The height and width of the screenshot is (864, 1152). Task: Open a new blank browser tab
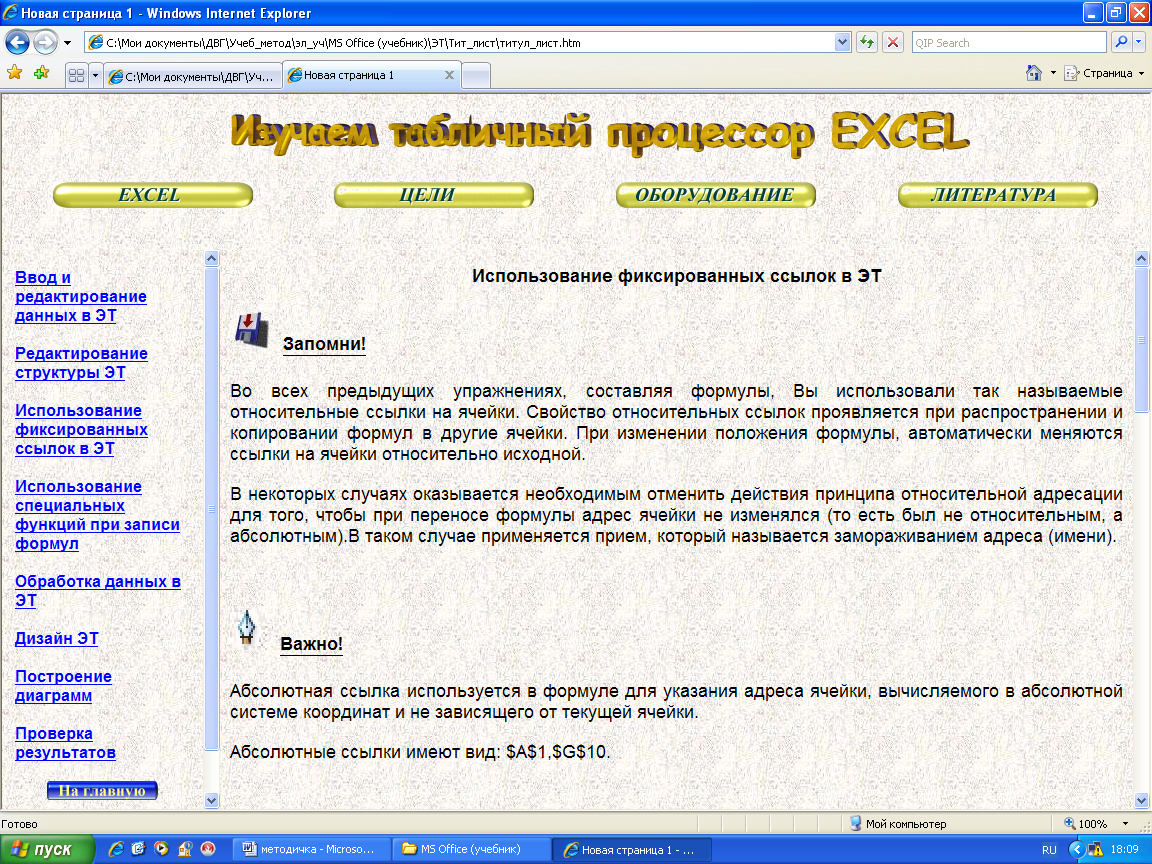476,76
